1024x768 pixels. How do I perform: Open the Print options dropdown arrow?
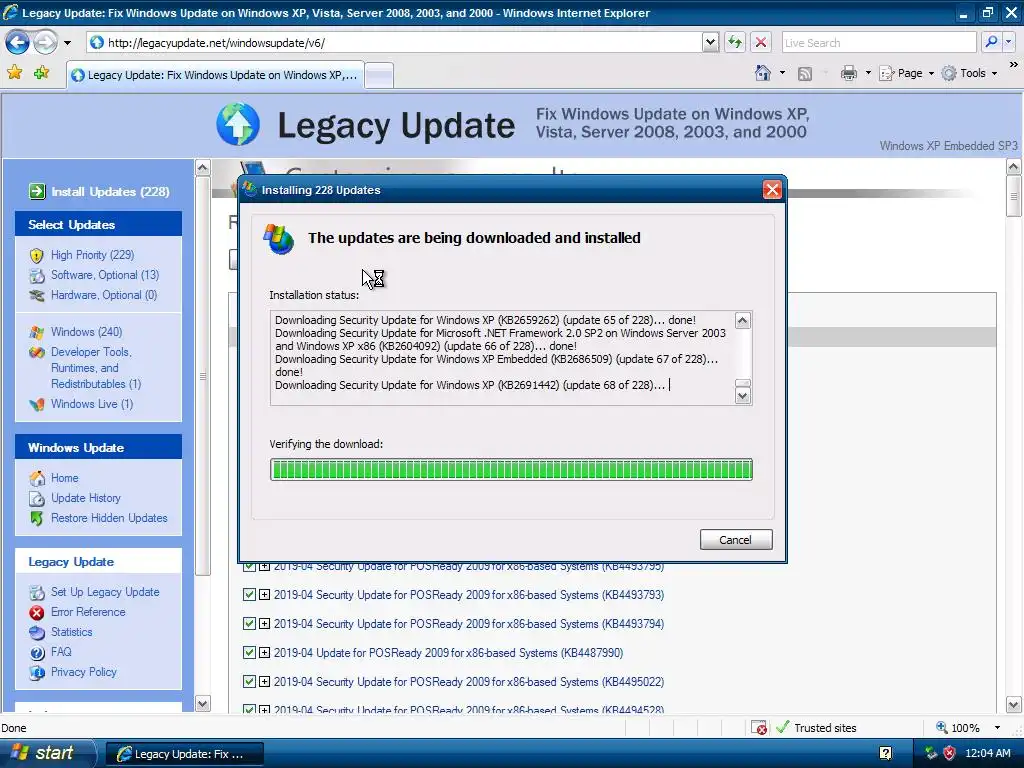point(868,73)
